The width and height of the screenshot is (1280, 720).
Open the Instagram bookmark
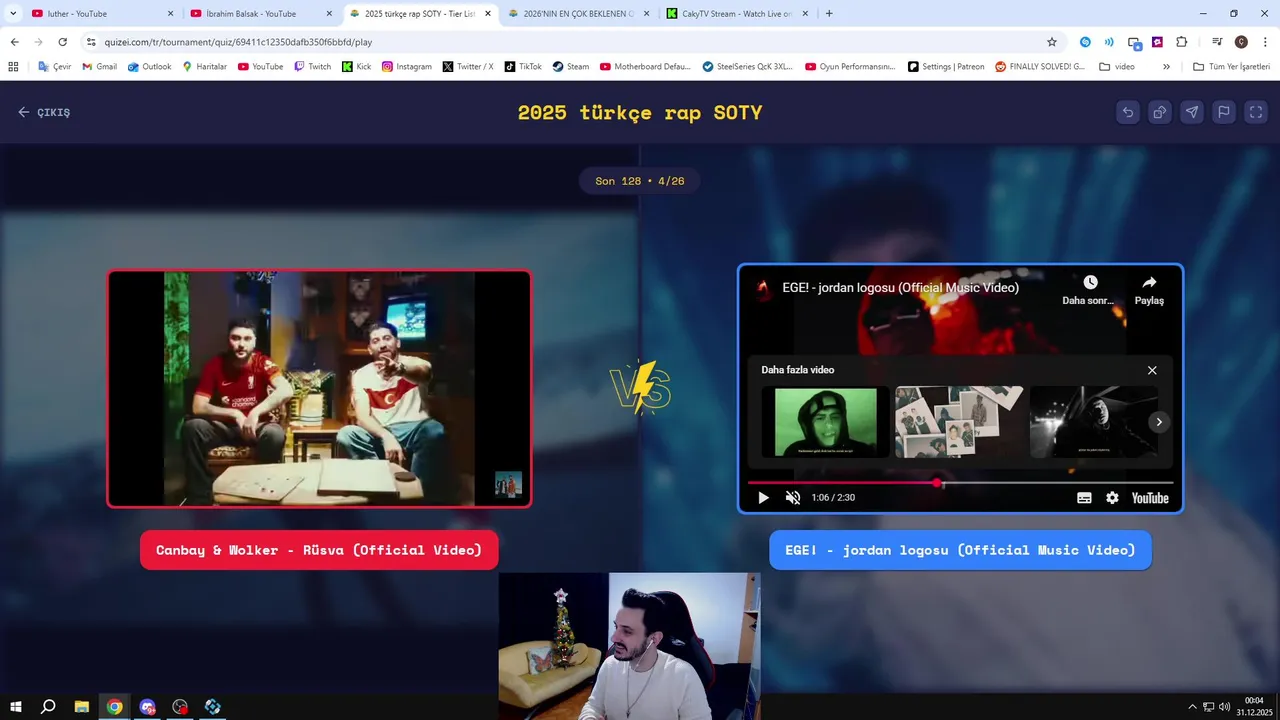coord(407,66)
